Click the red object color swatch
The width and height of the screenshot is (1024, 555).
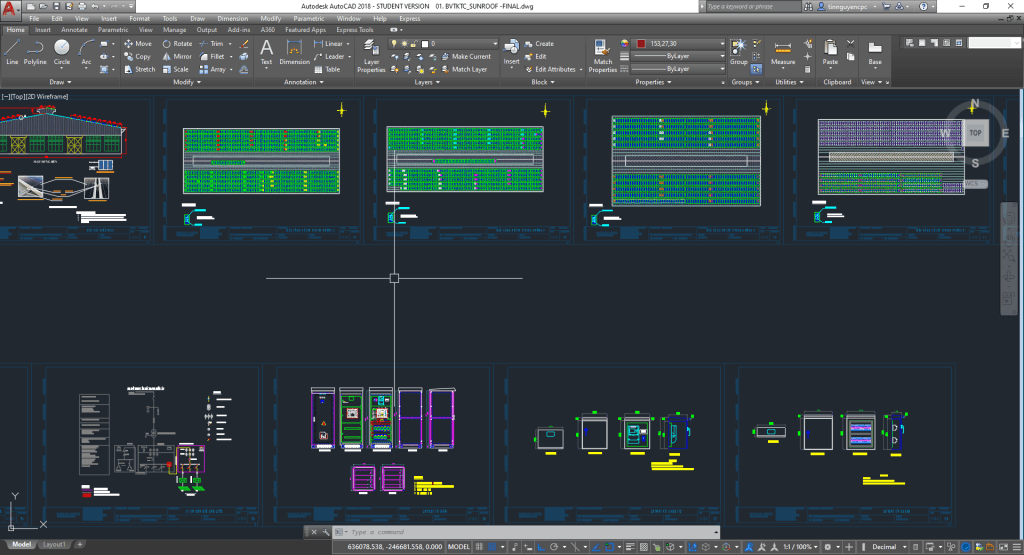[x=641, y=44]
